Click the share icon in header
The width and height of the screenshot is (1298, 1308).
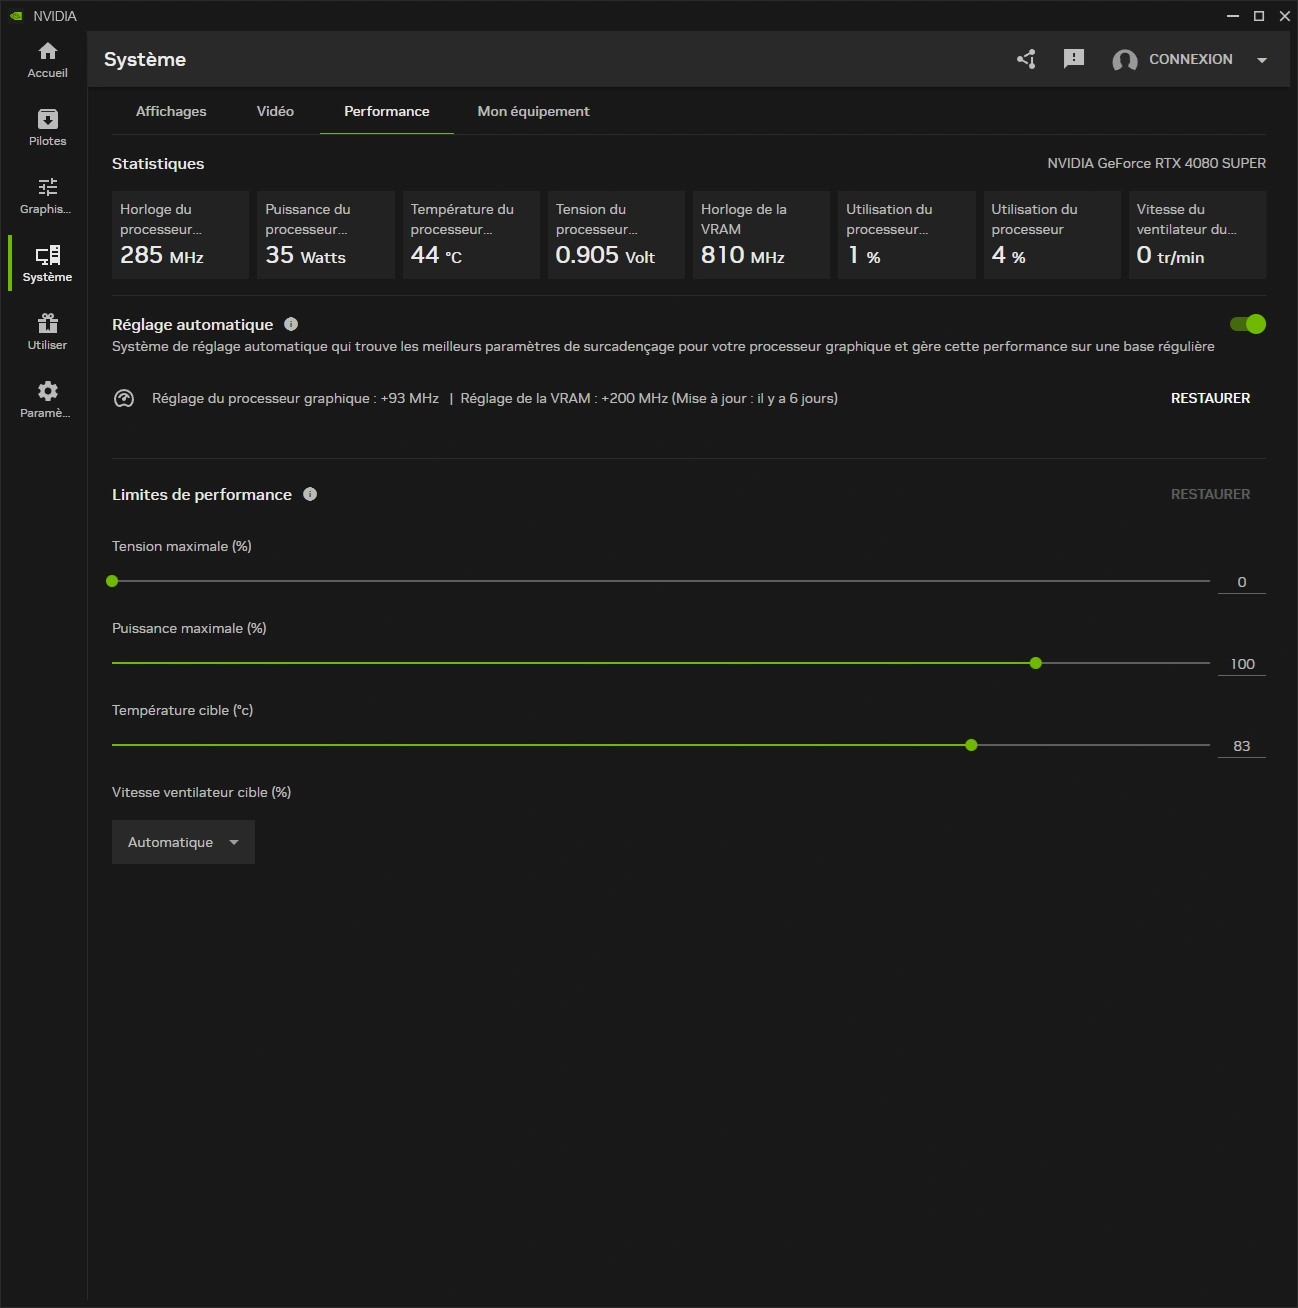[x=1026, y=59]
